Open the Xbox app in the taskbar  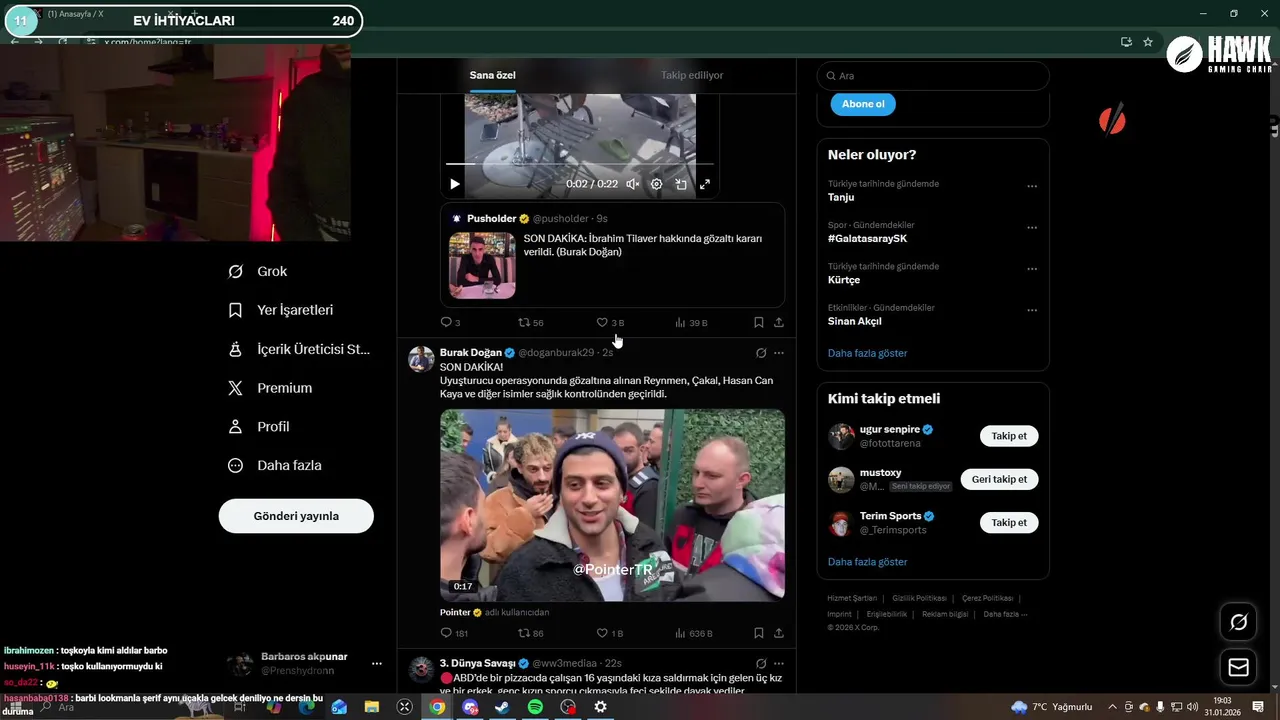pyautogui.click(x=405, y=707)
